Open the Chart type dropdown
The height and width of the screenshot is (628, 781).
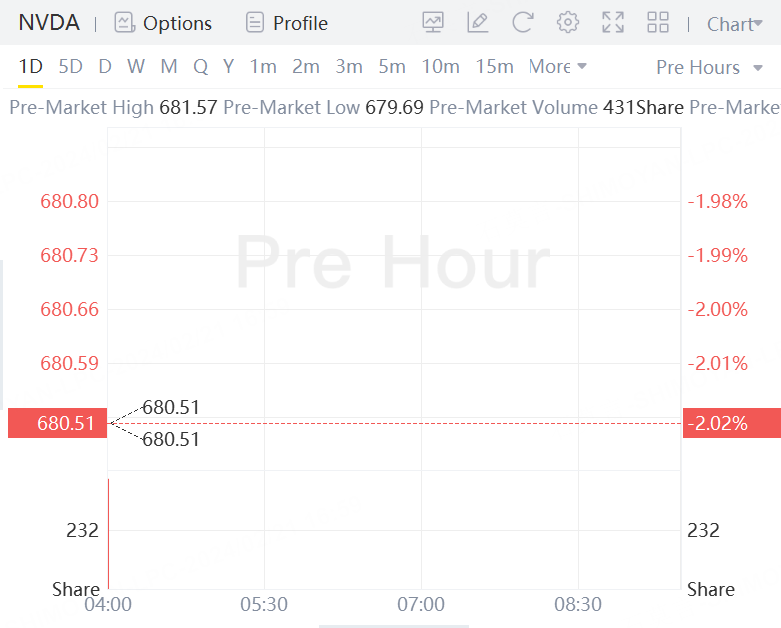[x=734, y=24]
